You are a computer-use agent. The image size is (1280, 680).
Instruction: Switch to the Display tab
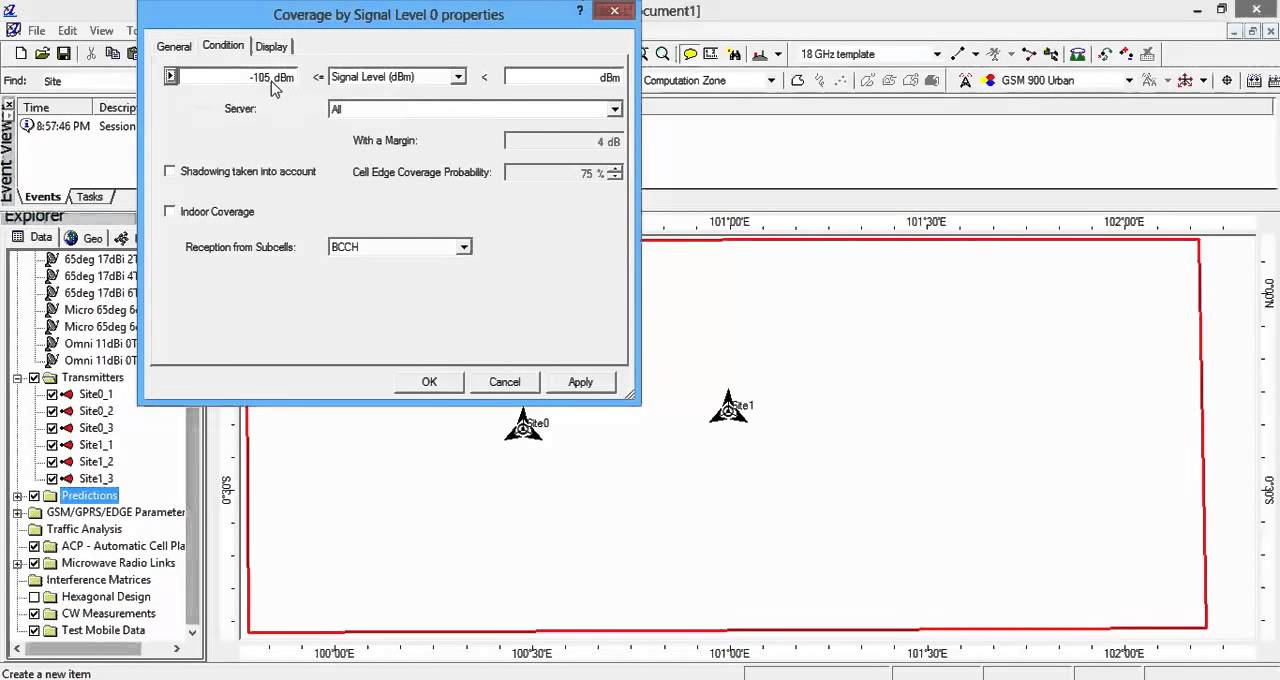271,46
